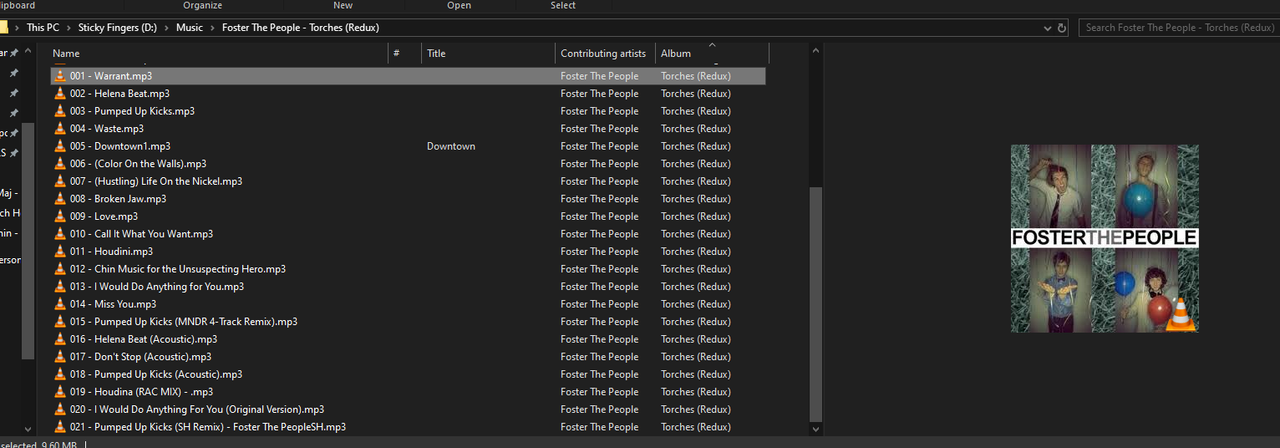Click the scrollbar down arrow of file list
This screenshot has height=448, width=1280.
816,429
